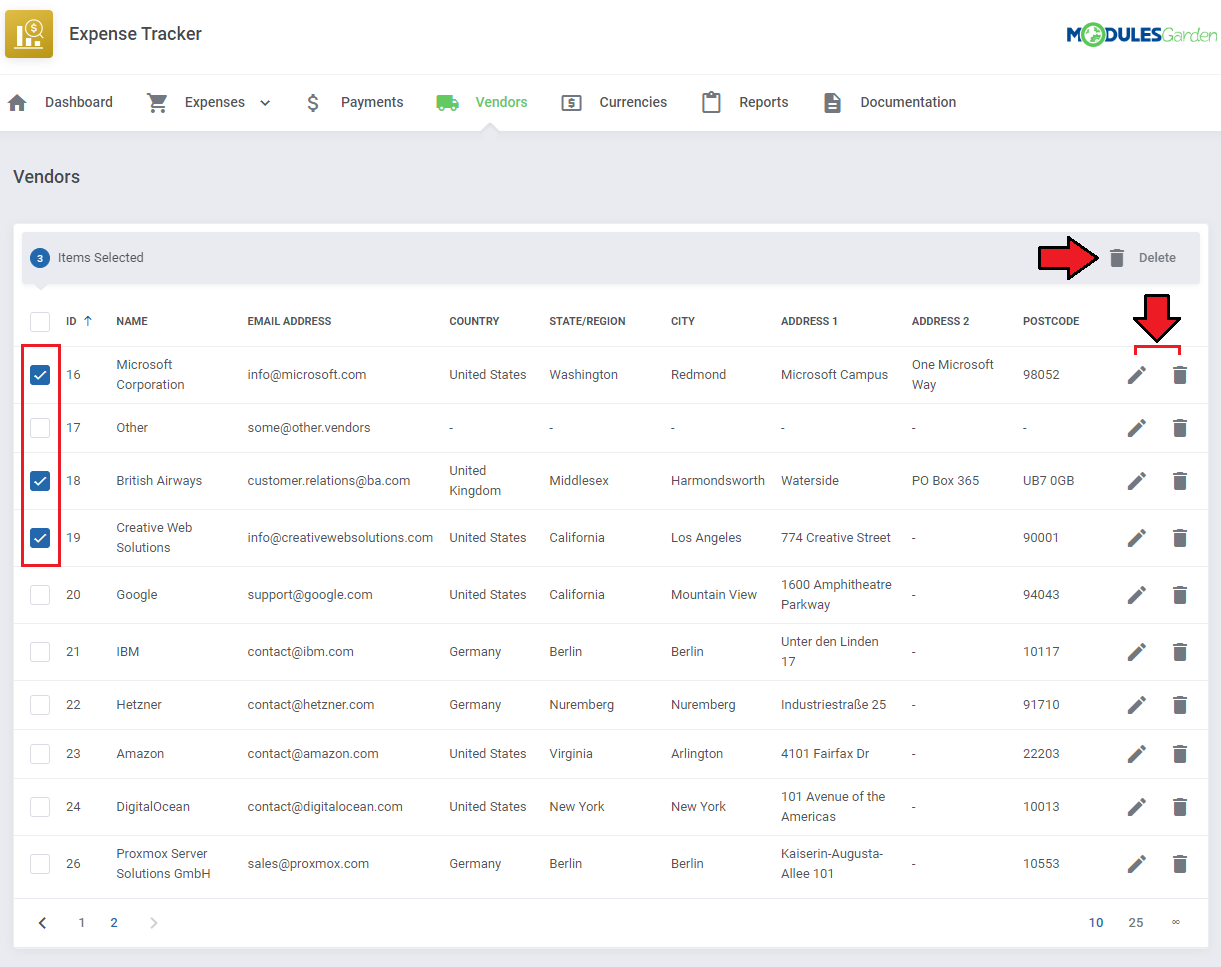Click the customer.relations@ba.com email cell

329,481
